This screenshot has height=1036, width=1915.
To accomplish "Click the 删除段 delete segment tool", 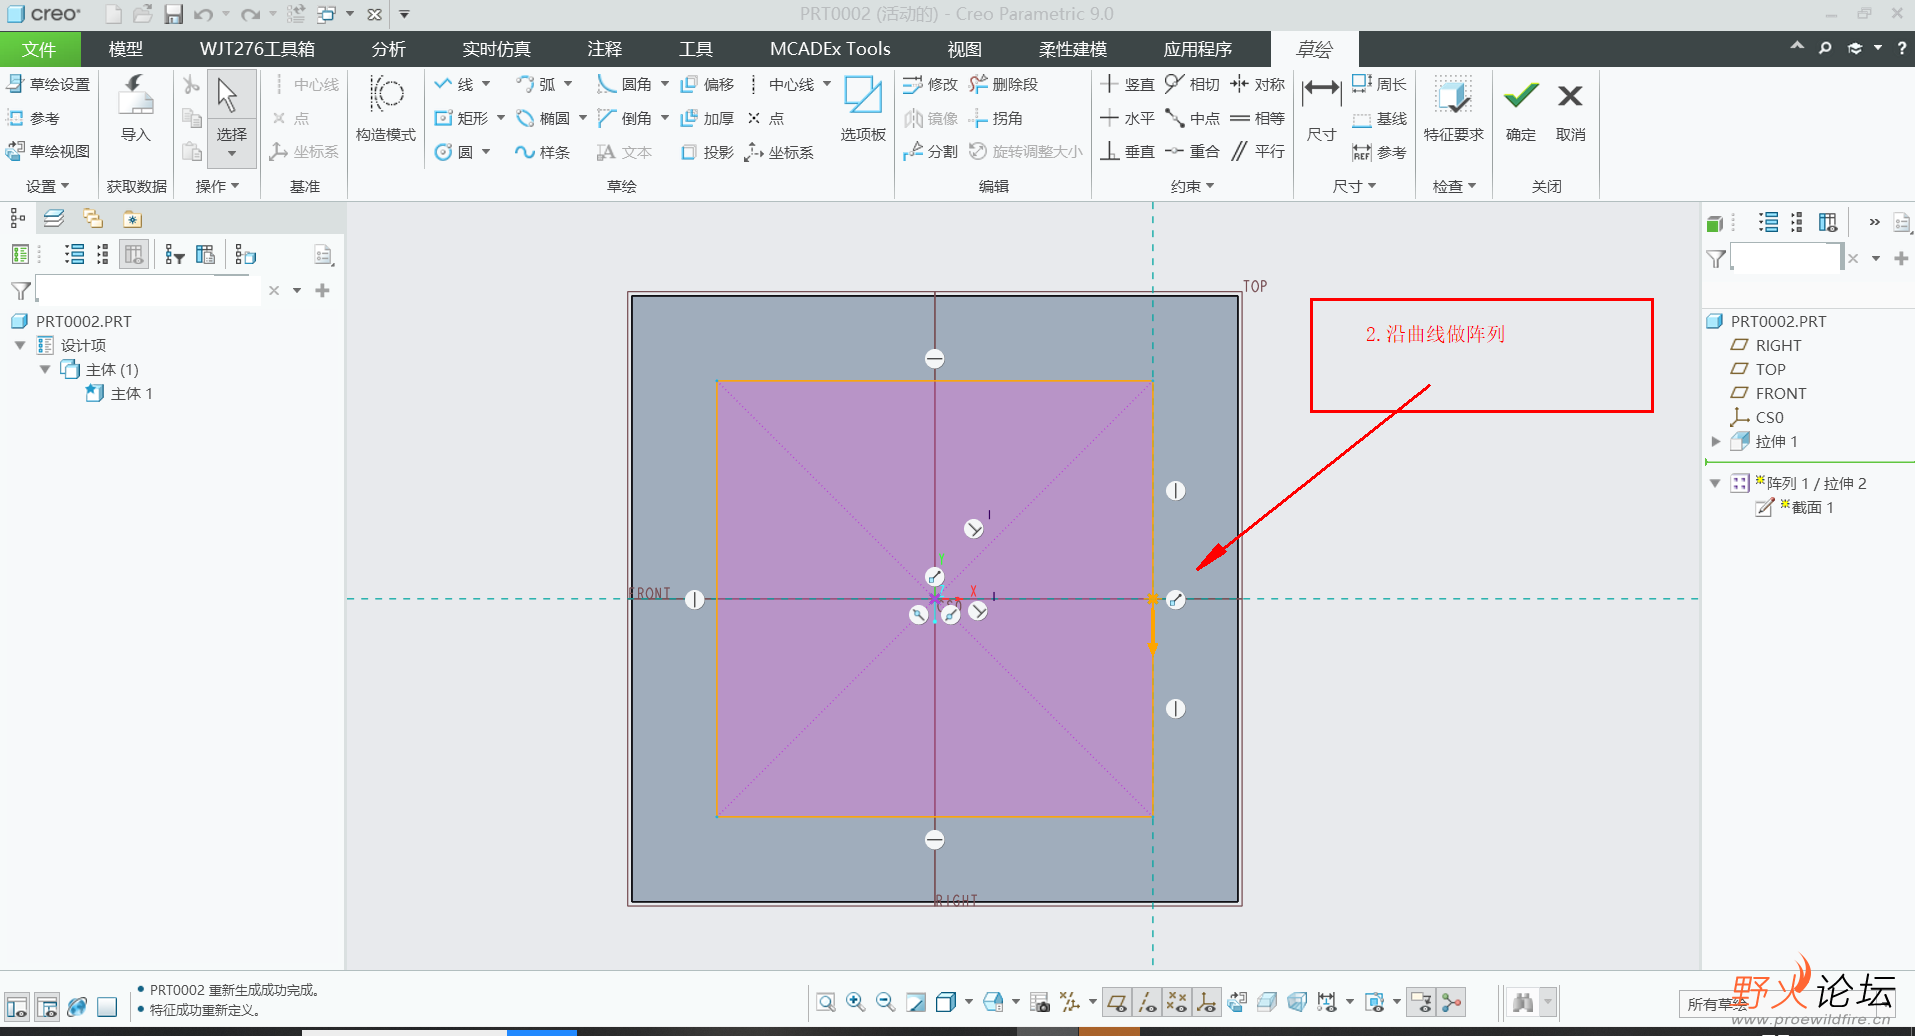I will pos(1003,85).
